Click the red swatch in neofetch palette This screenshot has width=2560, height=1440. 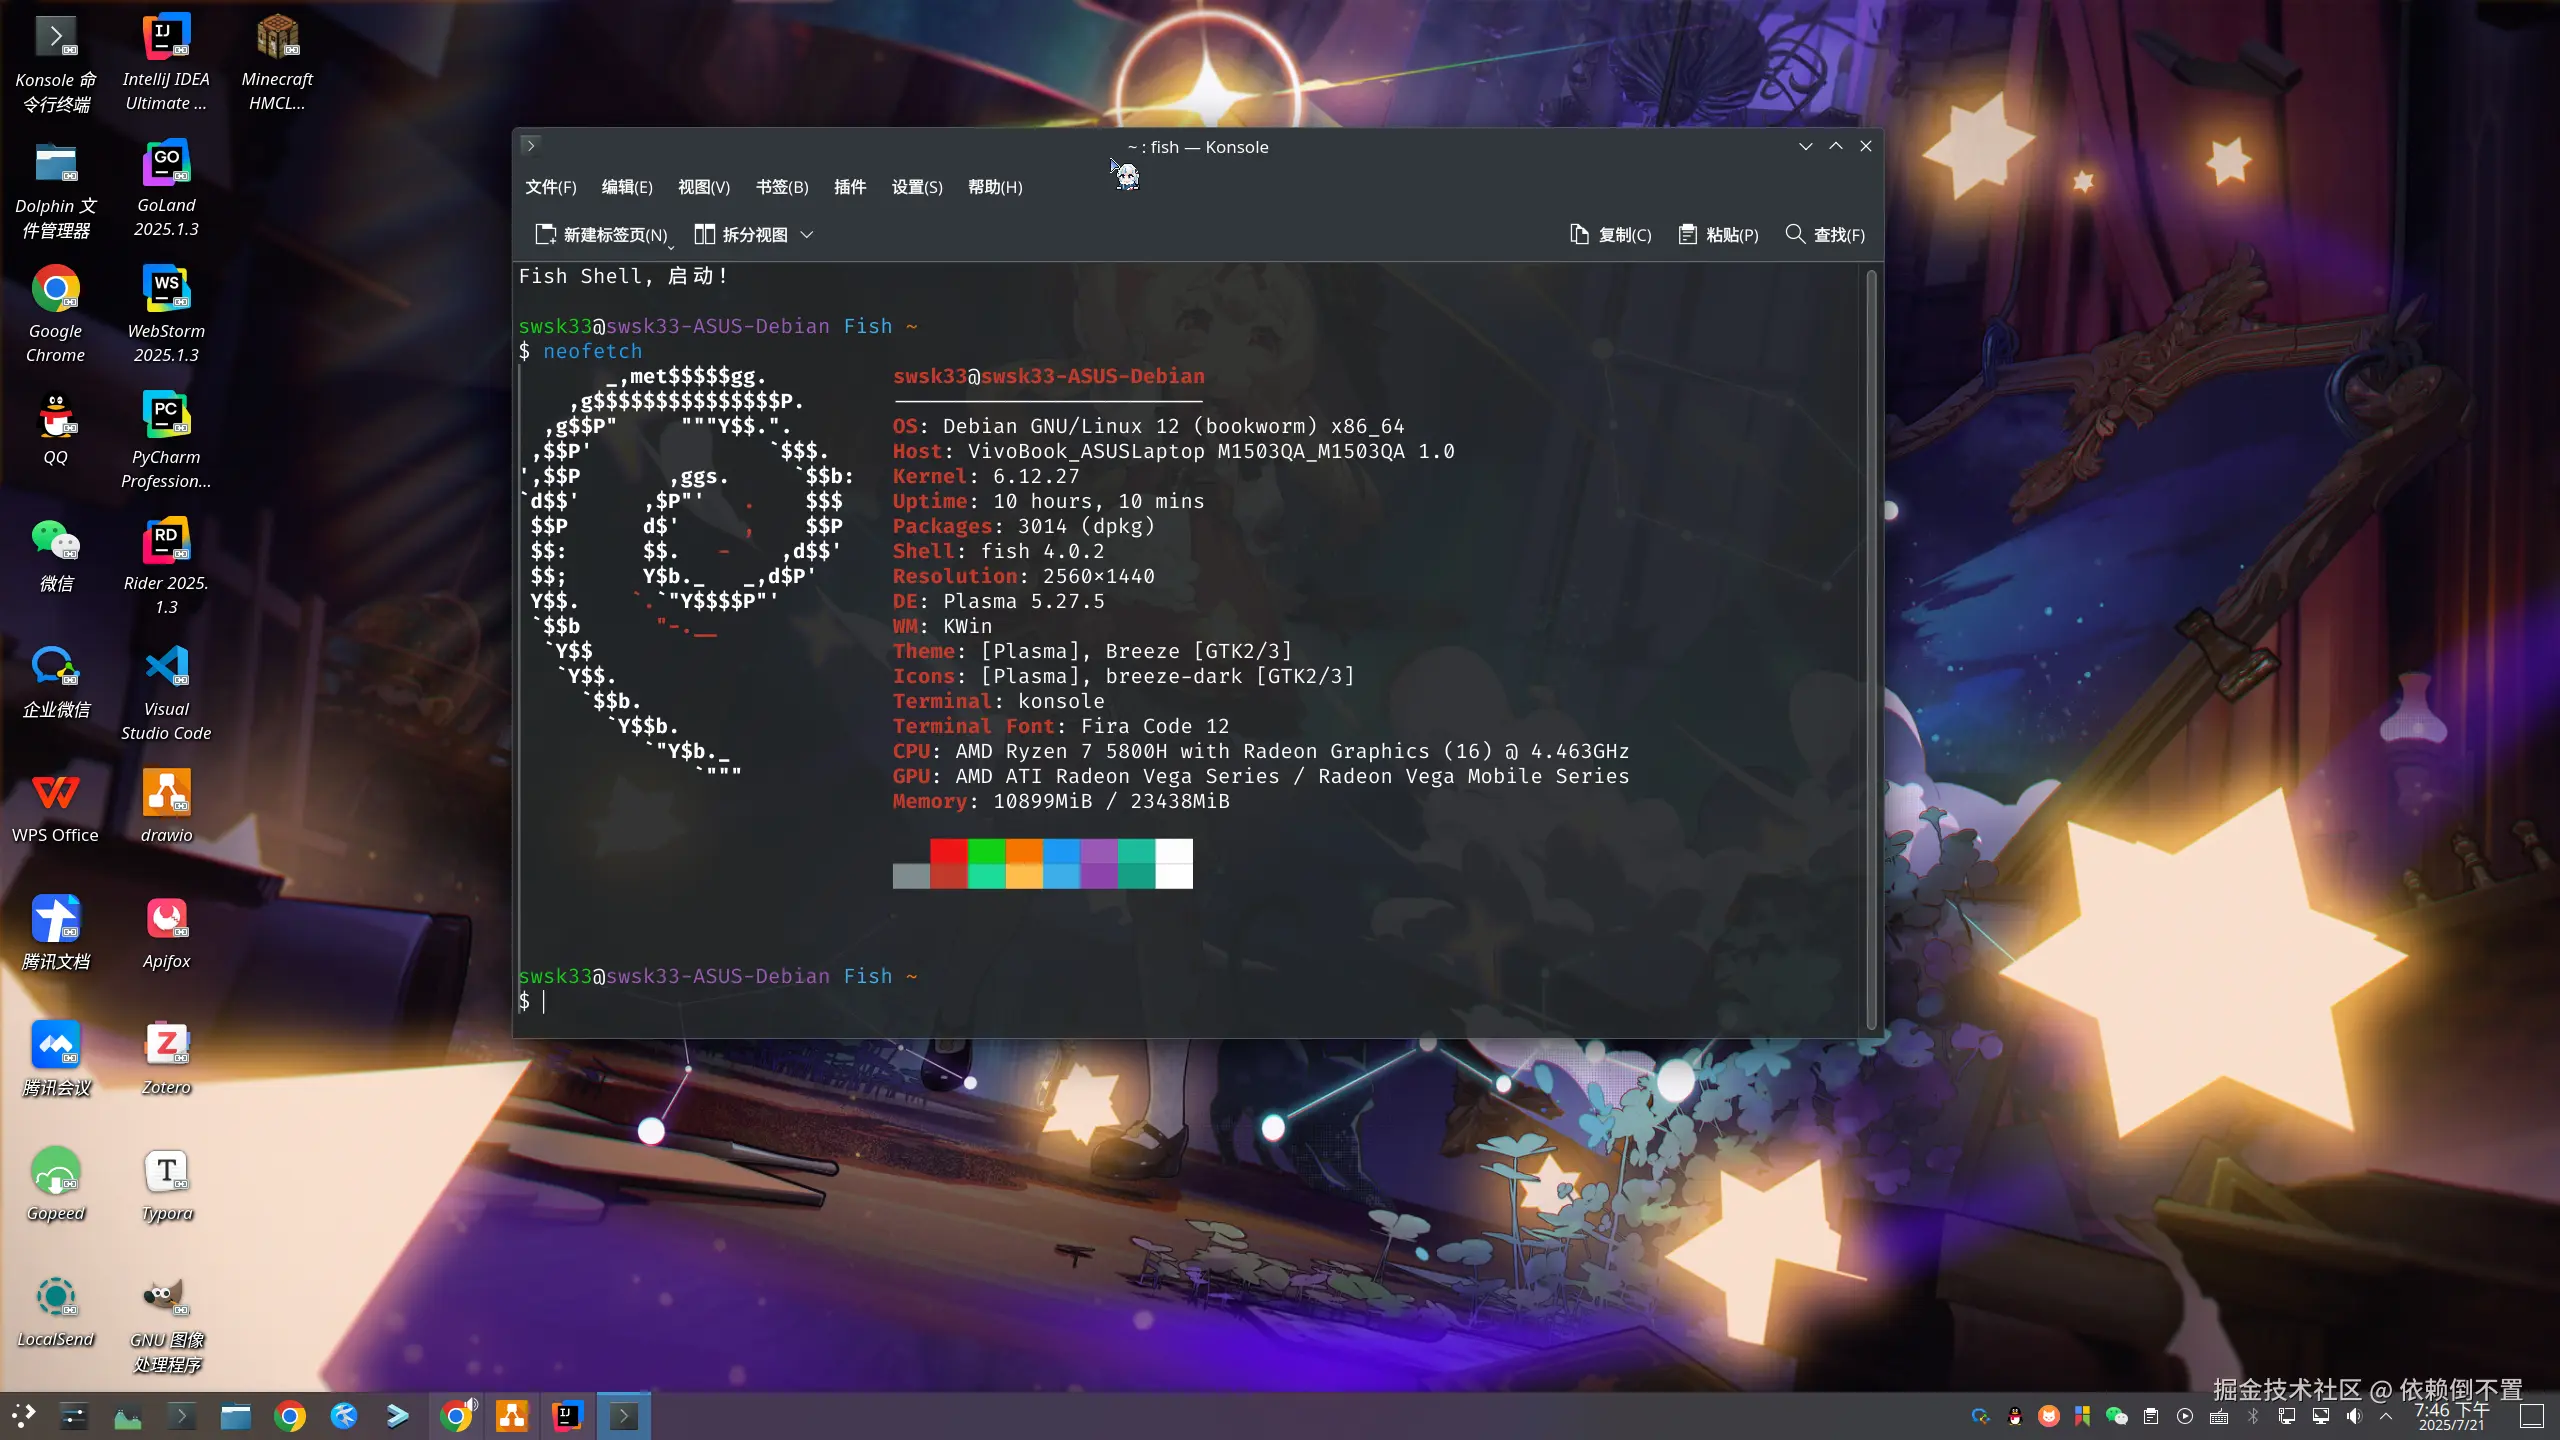[948, 851]
